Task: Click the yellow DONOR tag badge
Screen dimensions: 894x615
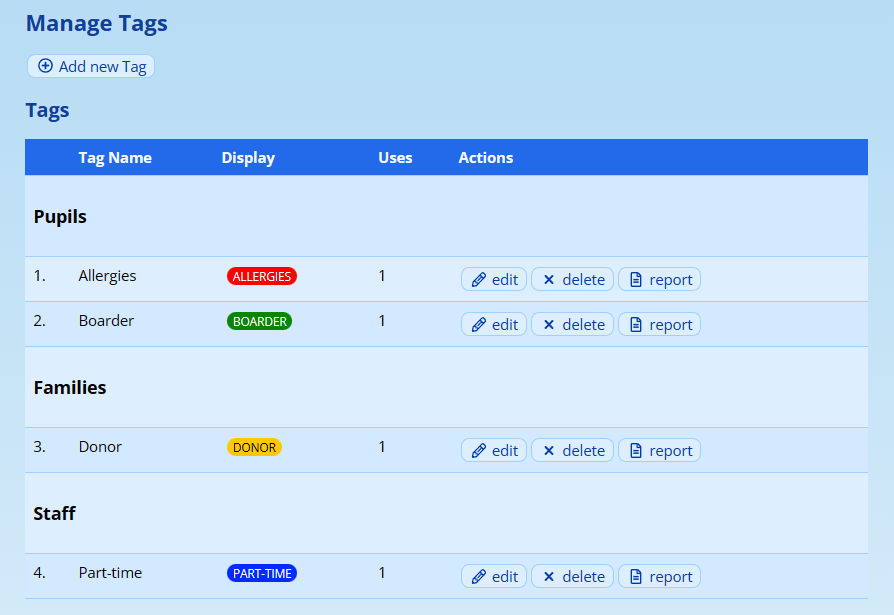Action: [x=254, y=447]
